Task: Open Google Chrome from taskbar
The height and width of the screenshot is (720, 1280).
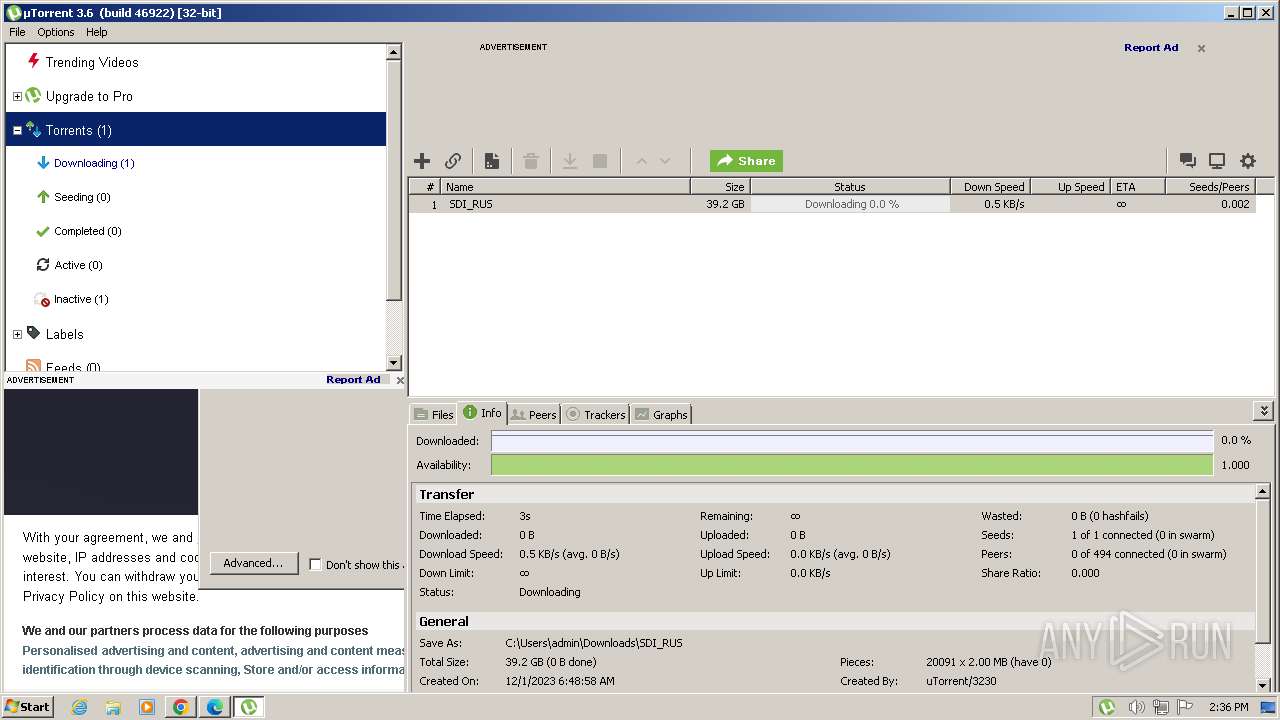Action: (x=181, y=707)
